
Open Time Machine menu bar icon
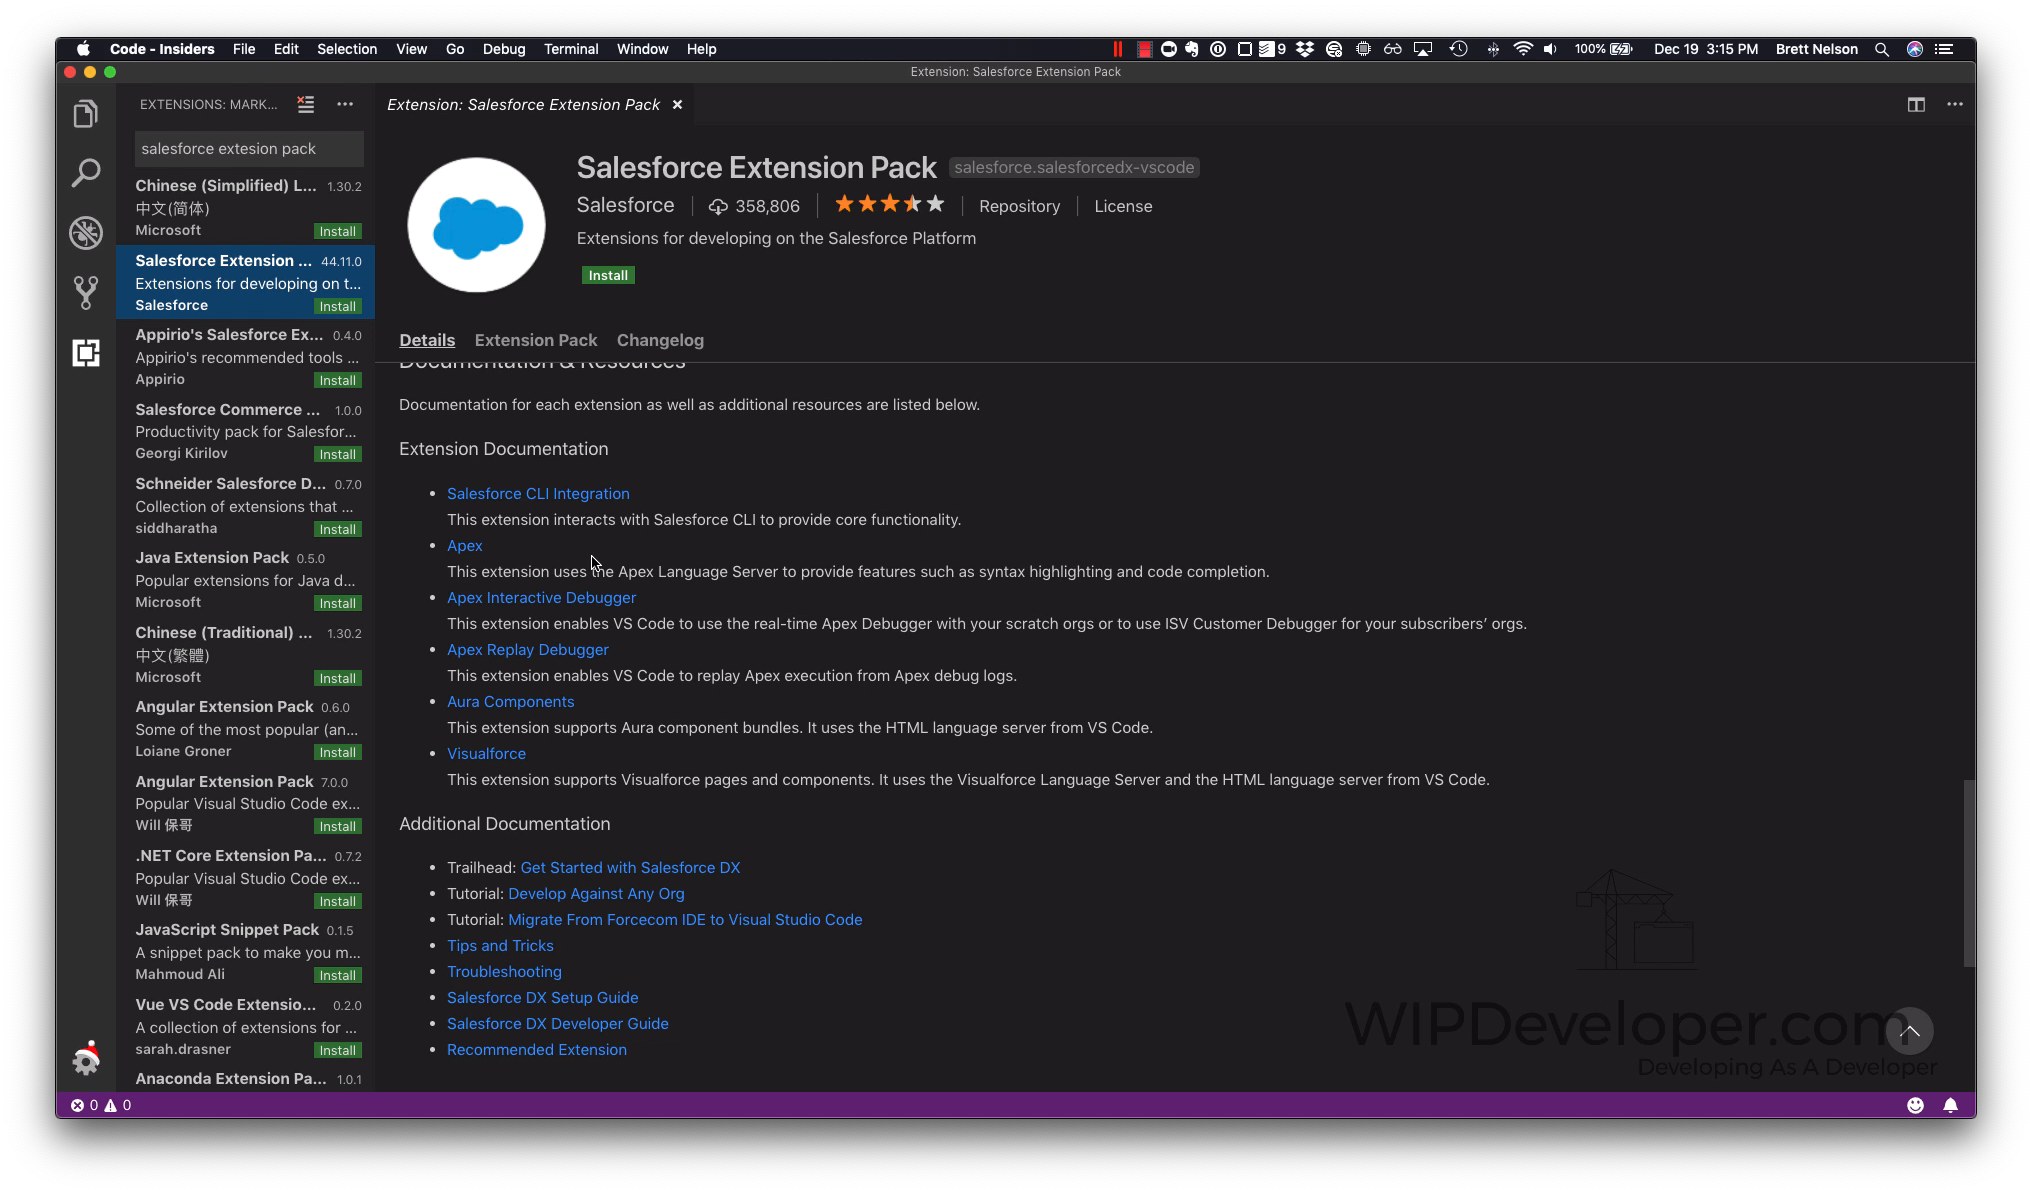coord(1459,49)
